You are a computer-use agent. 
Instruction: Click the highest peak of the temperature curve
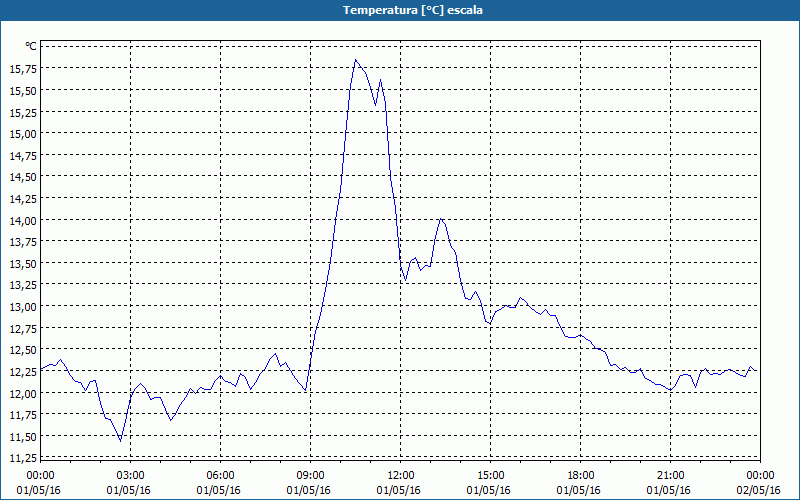356,60
